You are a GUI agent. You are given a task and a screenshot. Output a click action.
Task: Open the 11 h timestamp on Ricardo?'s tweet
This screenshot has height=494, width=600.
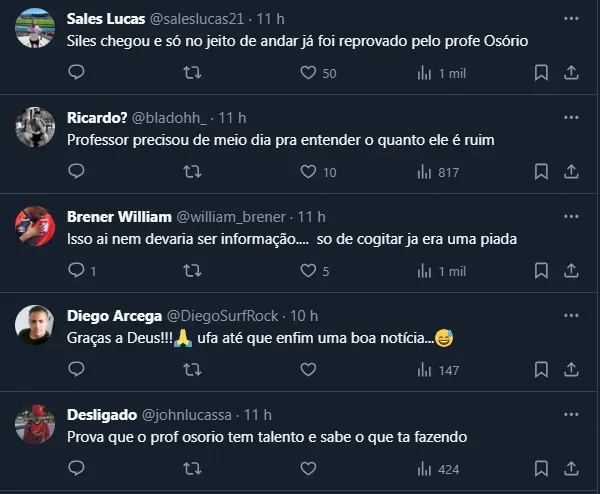(x=232, y=118)
